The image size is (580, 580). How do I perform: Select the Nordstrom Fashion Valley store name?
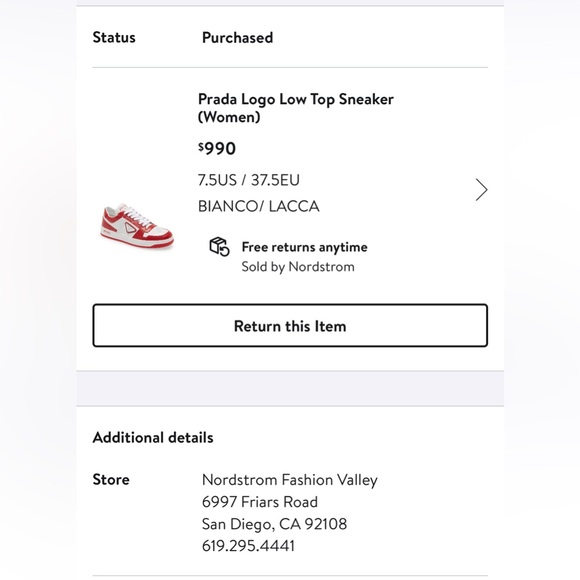point(290,480)
